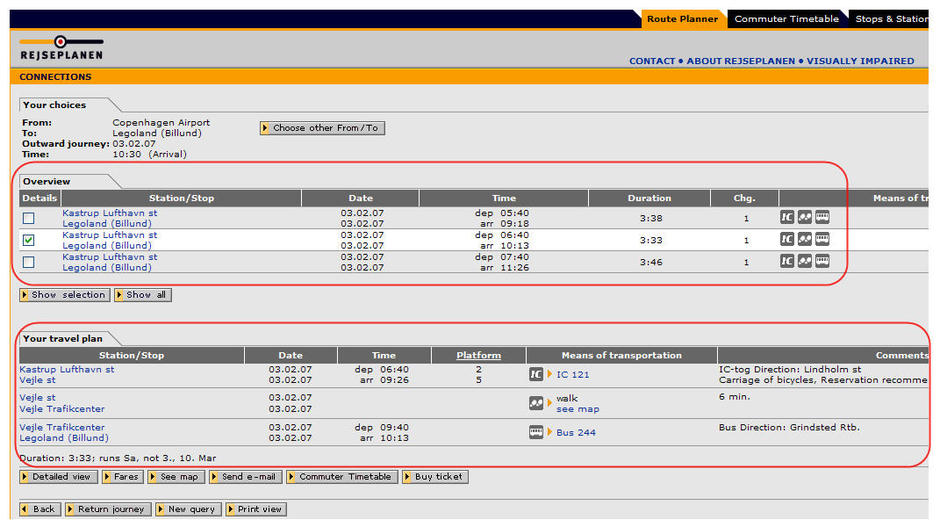The width and height of the screenshot is (940, 527).
Task: Click the Show all button
Action: [143, 295]
